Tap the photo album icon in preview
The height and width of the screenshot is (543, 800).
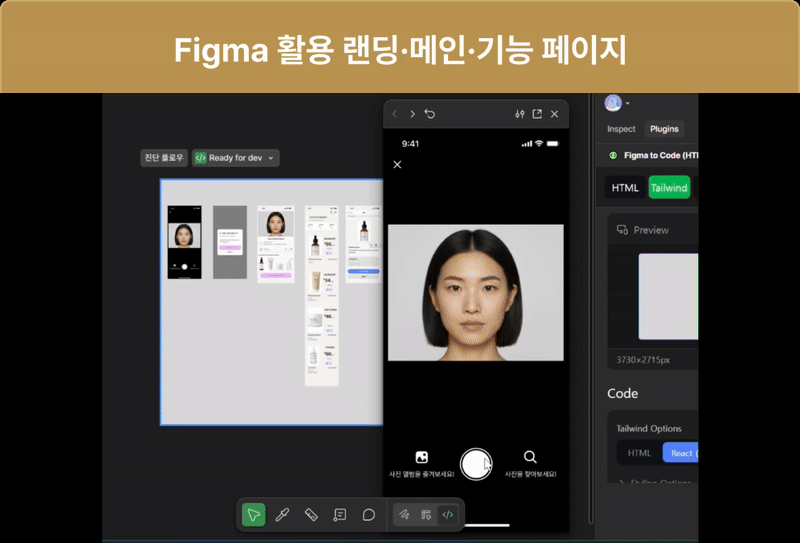click(422, 457)
